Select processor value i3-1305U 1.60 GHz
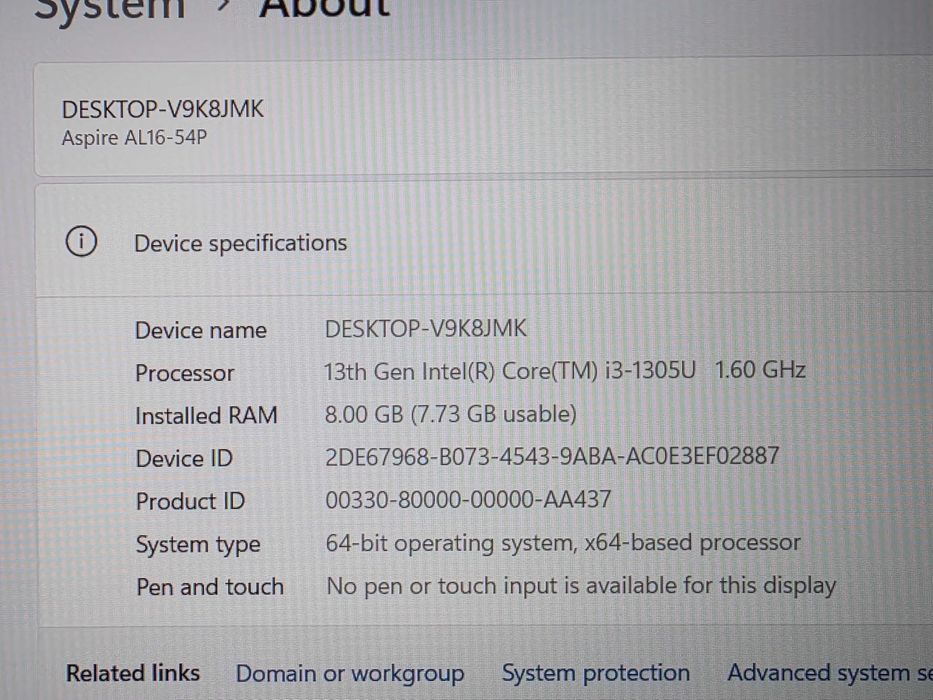 pyautogui.click(x=565, y=370)
